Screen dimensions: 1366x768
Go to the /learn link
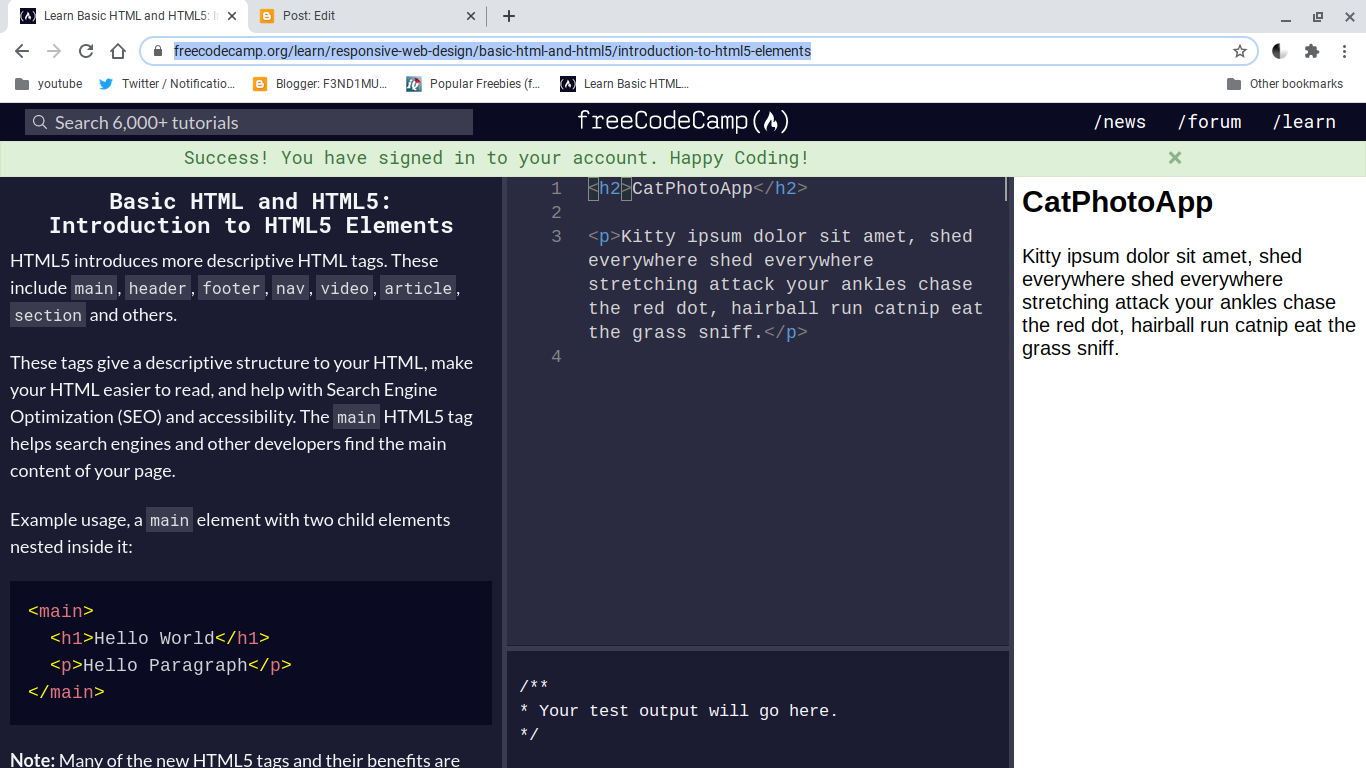pyautogui.click(x=1304, y=122)
